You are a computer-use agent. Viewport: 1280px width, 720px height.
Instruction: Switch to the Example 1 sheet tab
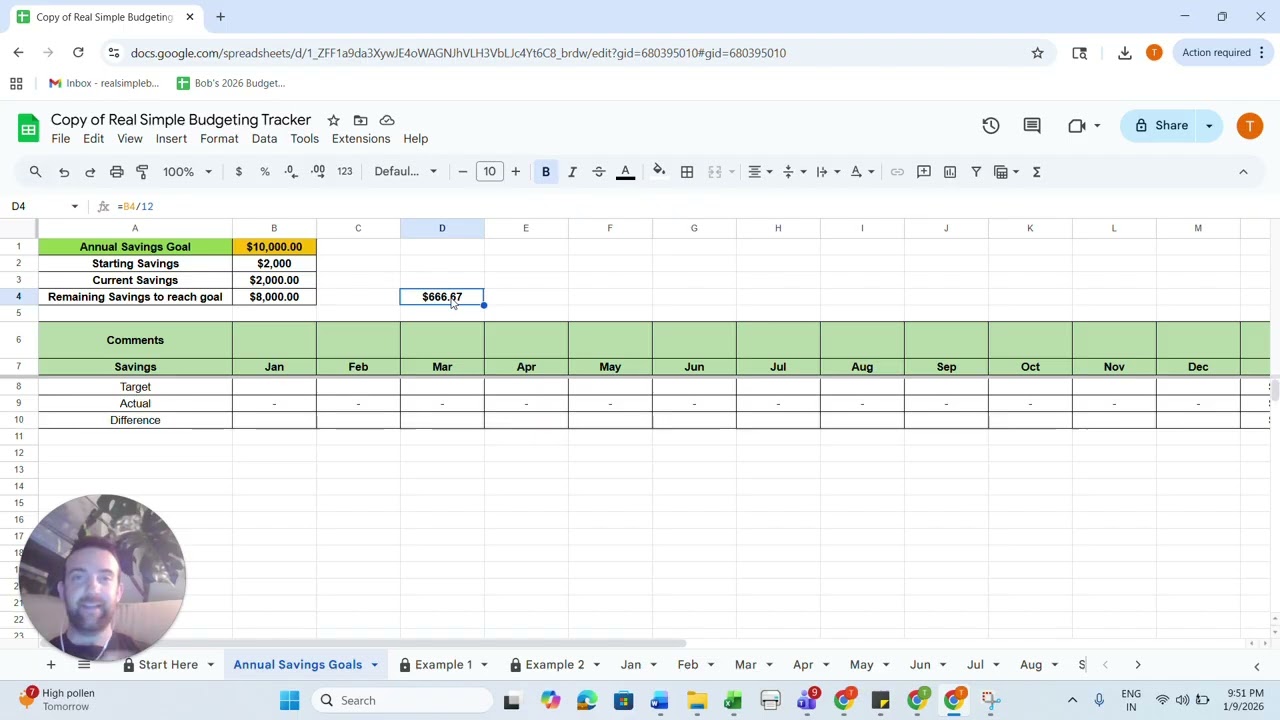click(443, 665)
